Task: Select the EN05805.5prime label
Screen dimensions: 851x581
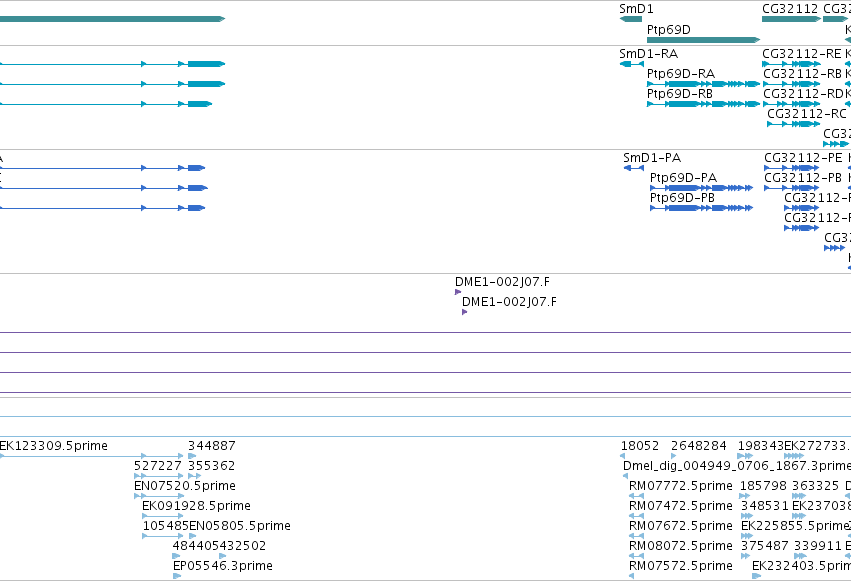Action: [x=239, y=526]
